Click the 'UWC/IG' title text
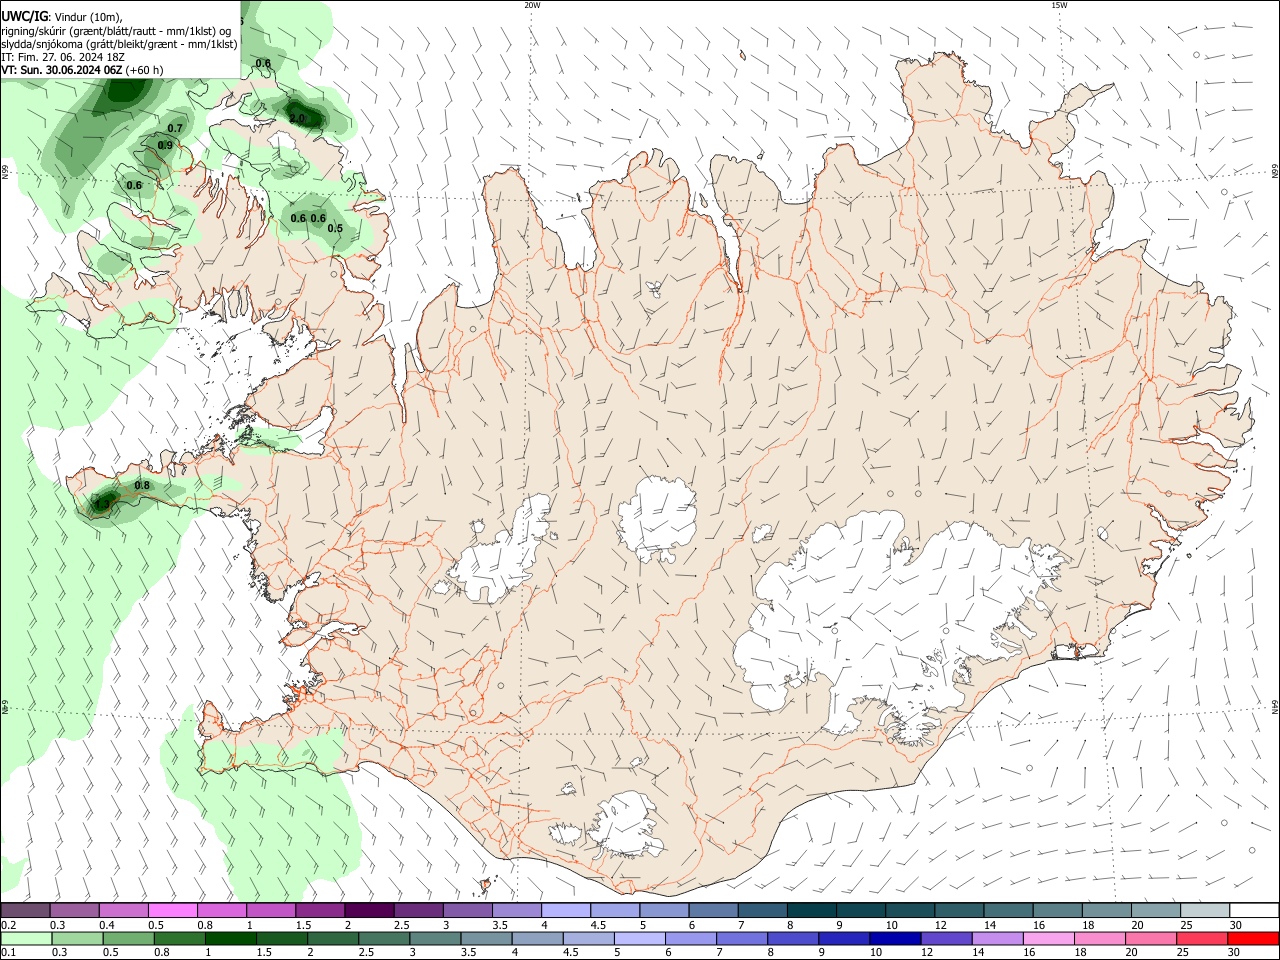 [24, 16]
